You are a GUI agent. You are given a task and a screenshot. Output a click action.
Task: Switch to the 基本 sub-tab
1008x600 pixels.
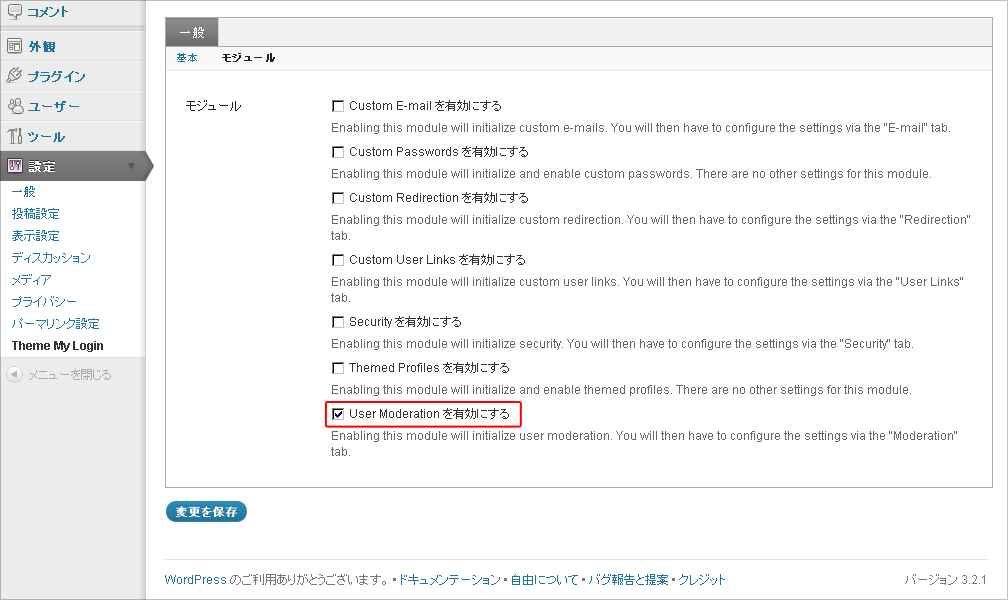(186, 58)
